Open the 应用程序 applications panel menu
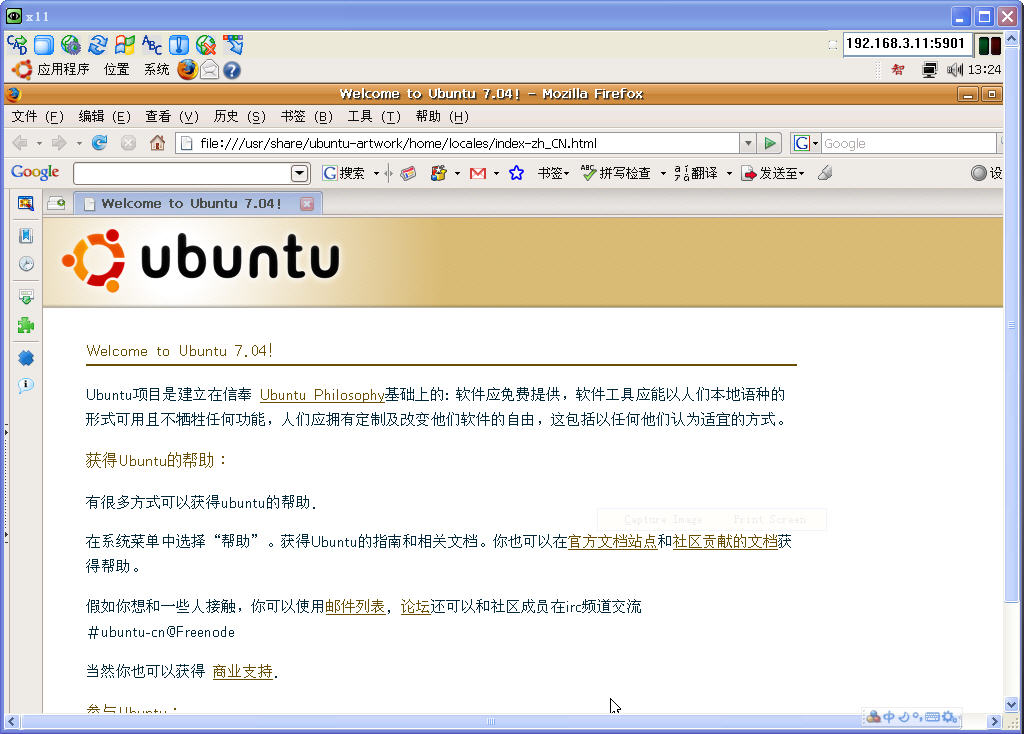 click(x=63, y=69)
